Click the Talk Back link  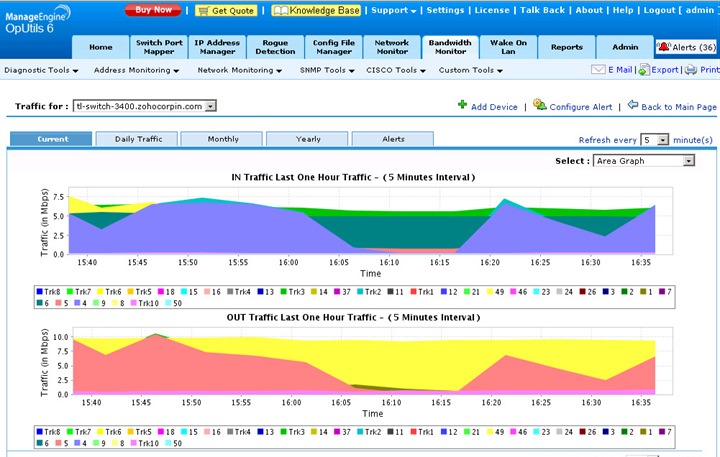[542, 10]
